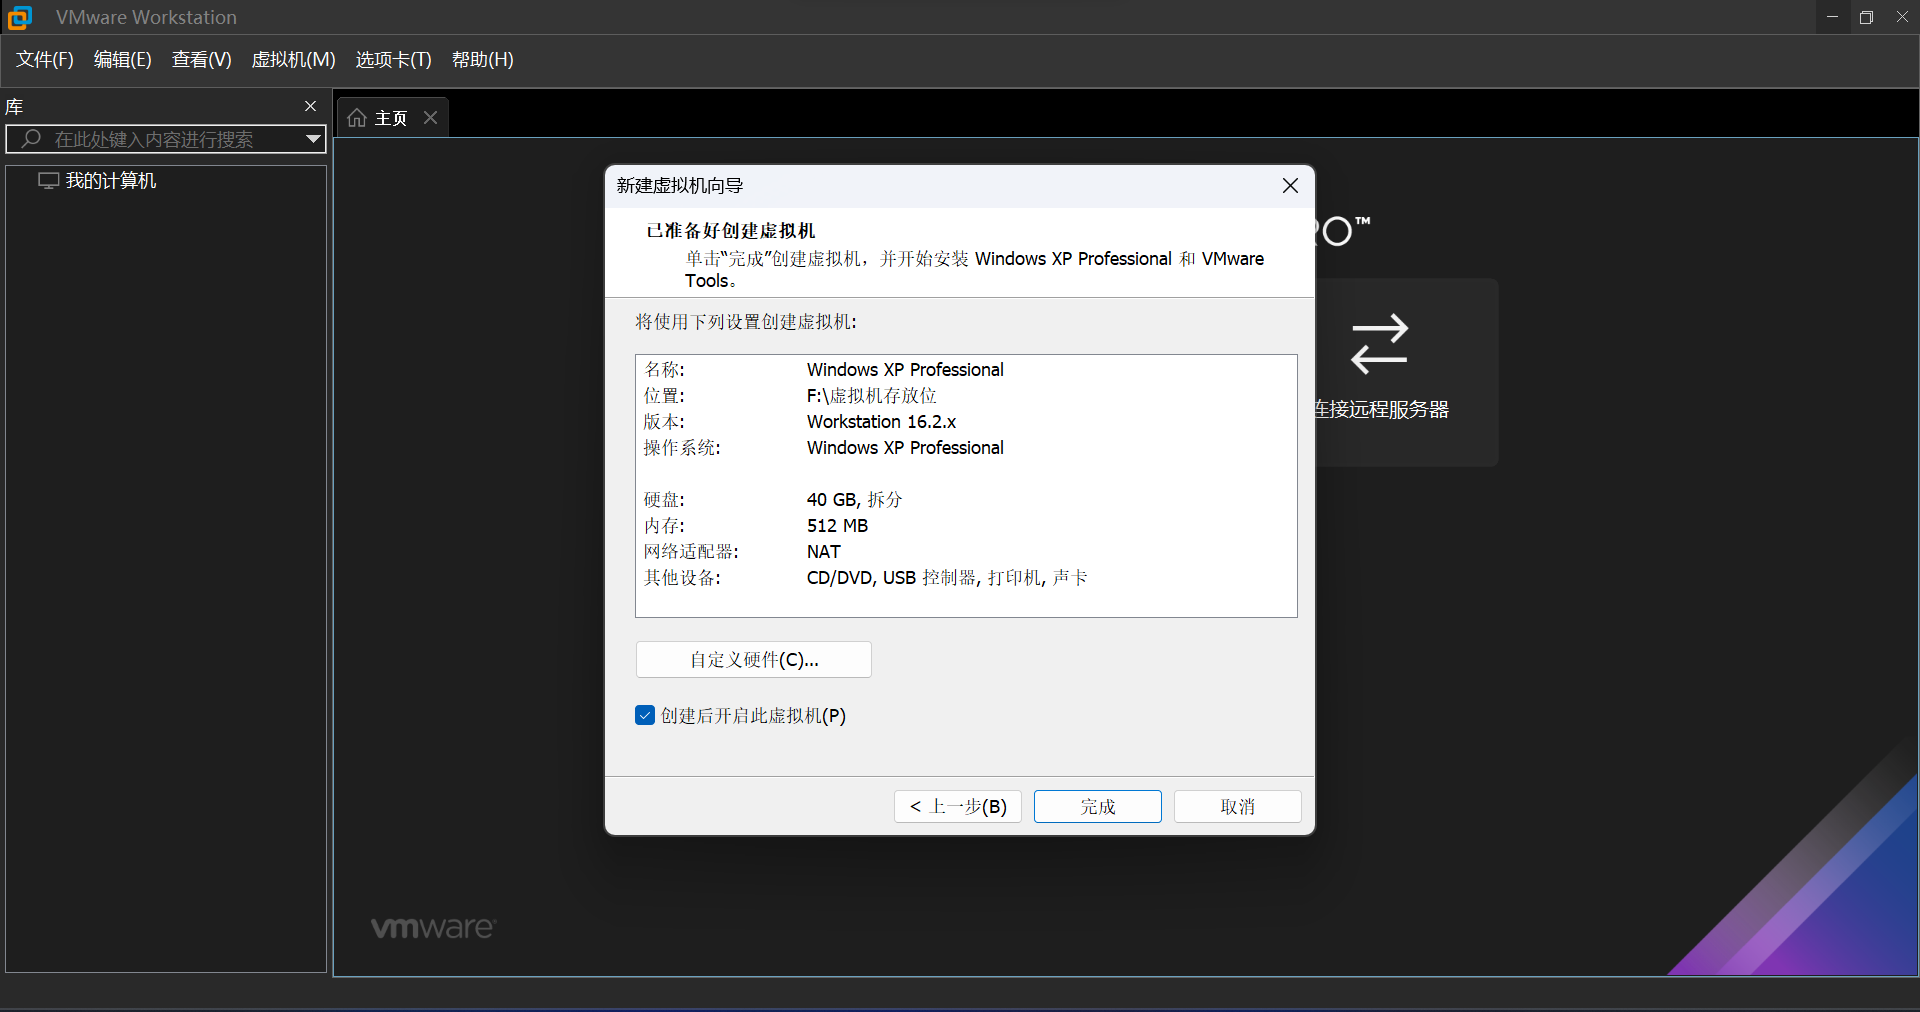Viewport: 1920px width, 1012px height.
Task: Close the 库 library panel
Action: click(310, 106)
